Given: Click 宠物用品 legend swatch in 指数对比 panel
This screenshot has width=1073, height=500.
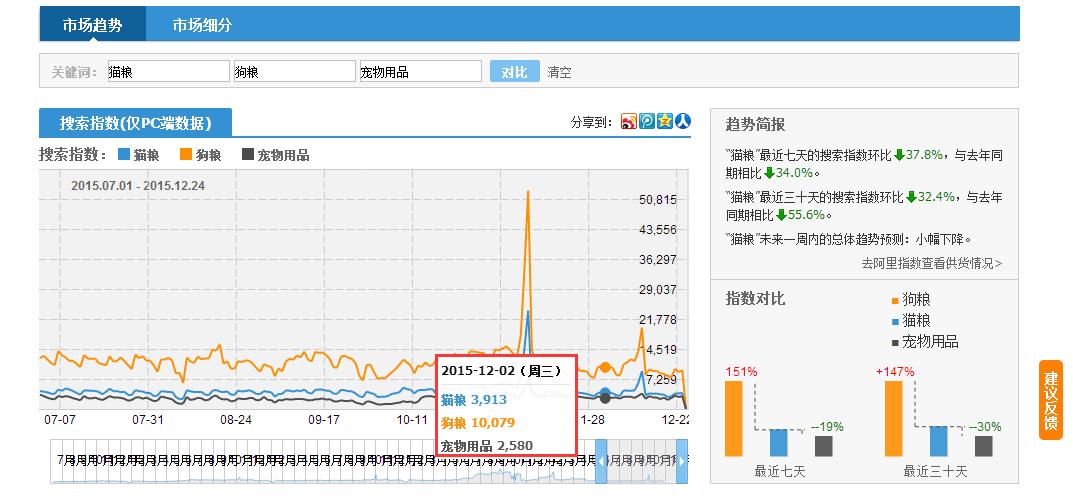Looking at the screenshot, I should point(894,343).
